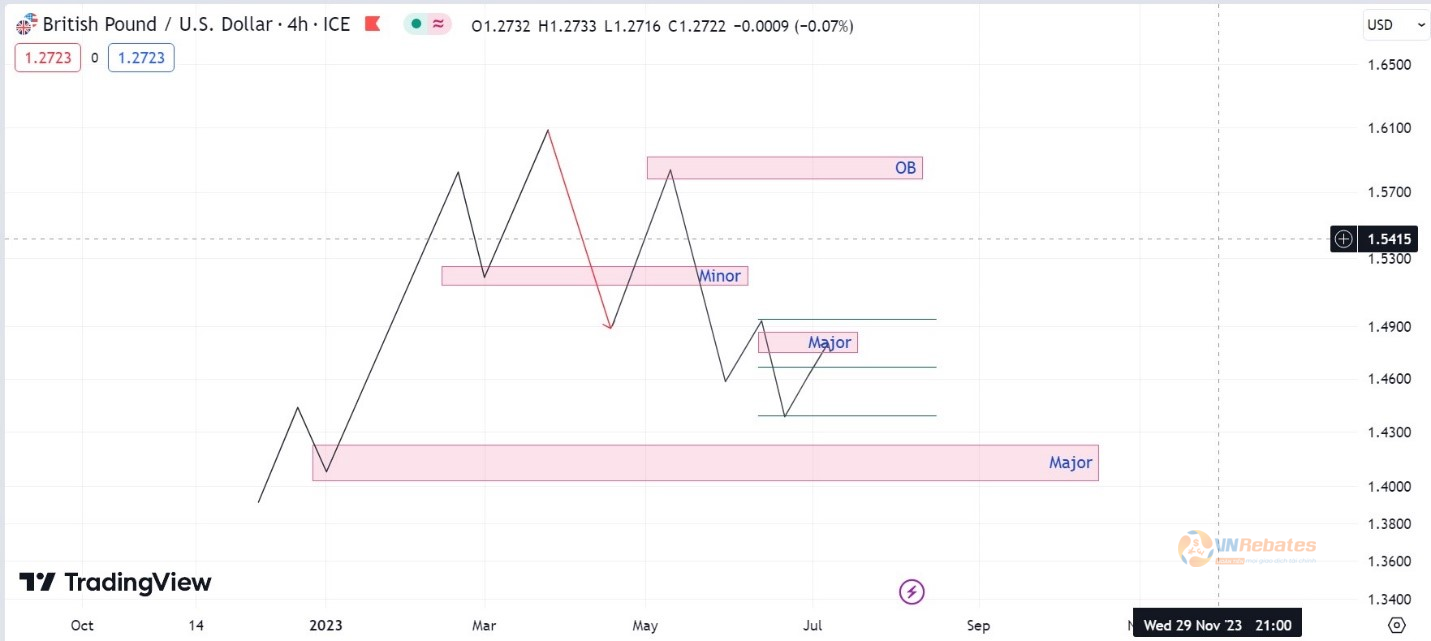Click the plus icon beside 1.5415 price

click(1343, 239)
